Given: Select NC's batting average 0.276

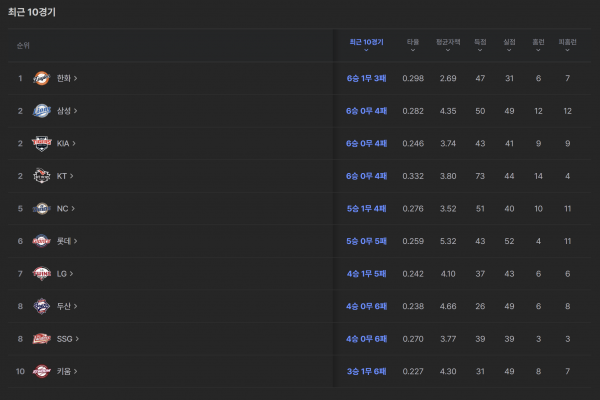Looking at the screenshot, I should click(x=413, y=209).
